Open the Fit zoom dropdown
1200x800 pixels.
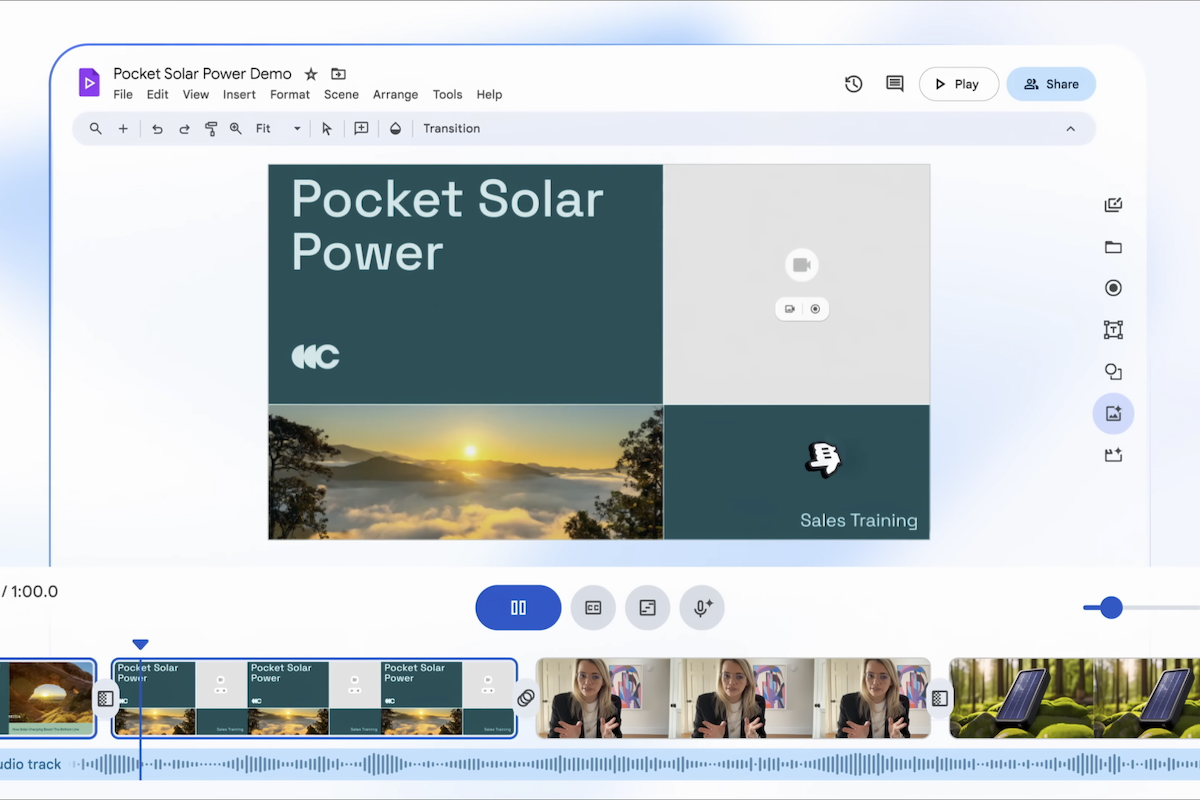click(279, 129)
